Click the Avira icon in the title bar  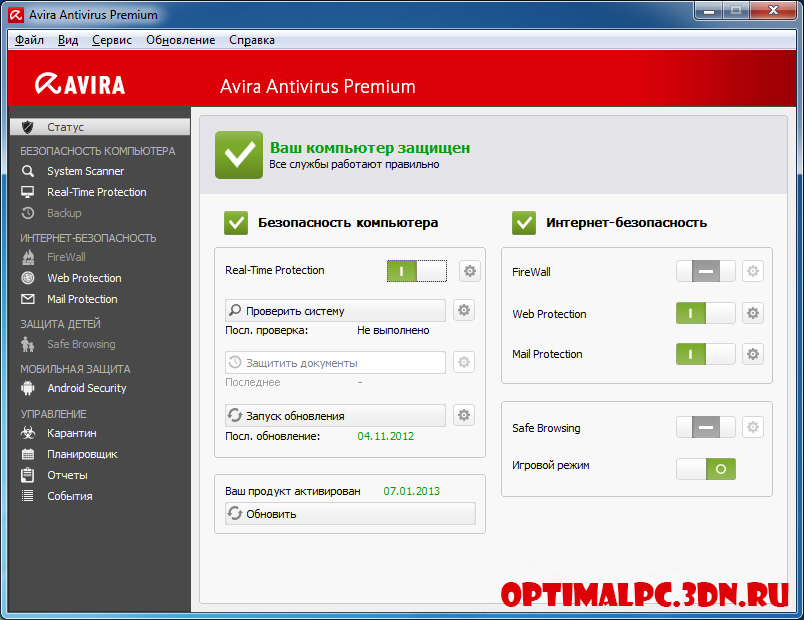(x=16, y=15)
